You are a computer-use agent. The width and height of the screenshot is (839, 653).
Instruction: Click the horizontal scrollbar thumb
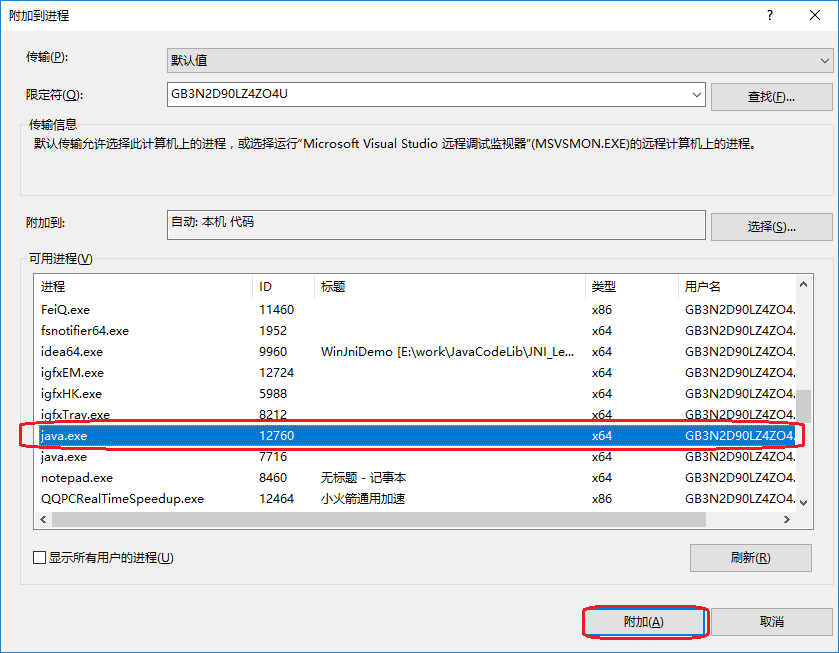pyautogui.click(x=379, y=519)
